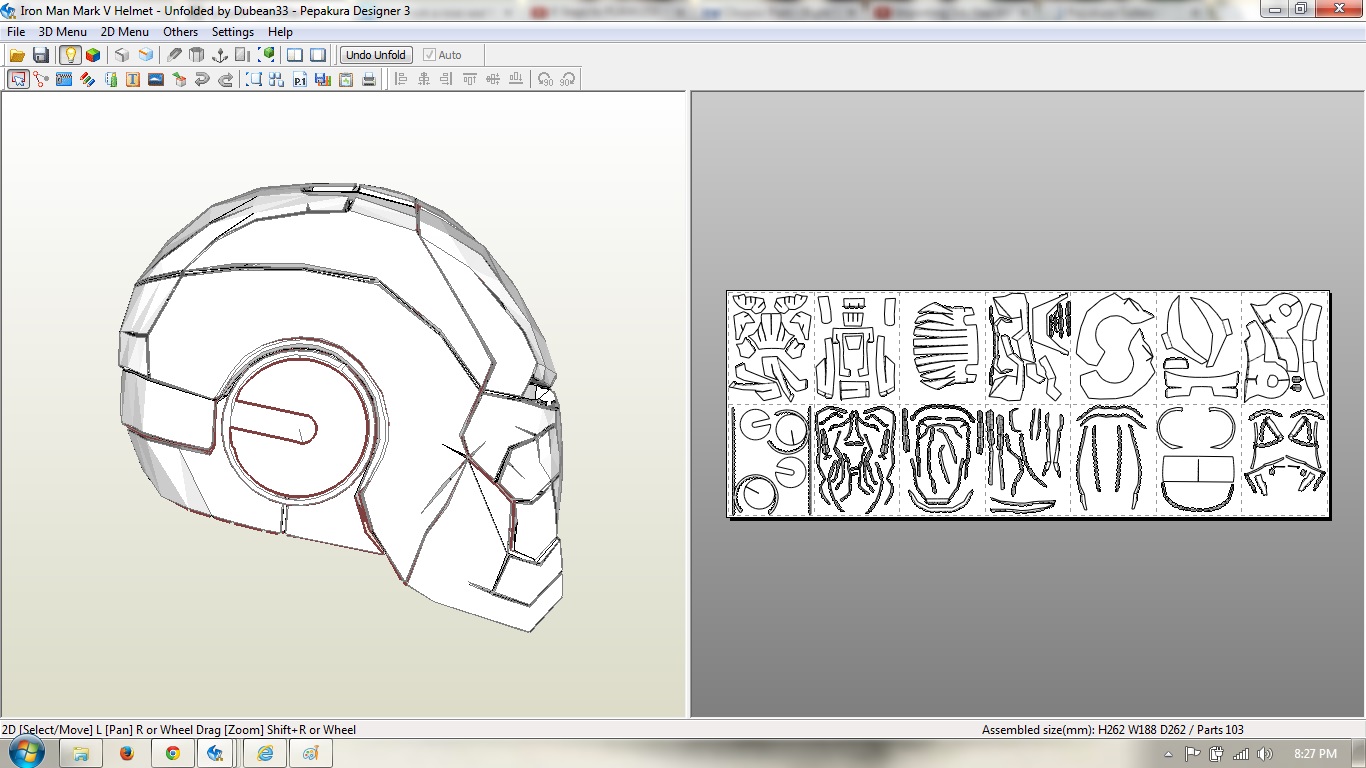The height and width of the screenshot is (768, 1366).
Task: Click the dashed rectangle selection icon
Action: (x=254, y=79)
